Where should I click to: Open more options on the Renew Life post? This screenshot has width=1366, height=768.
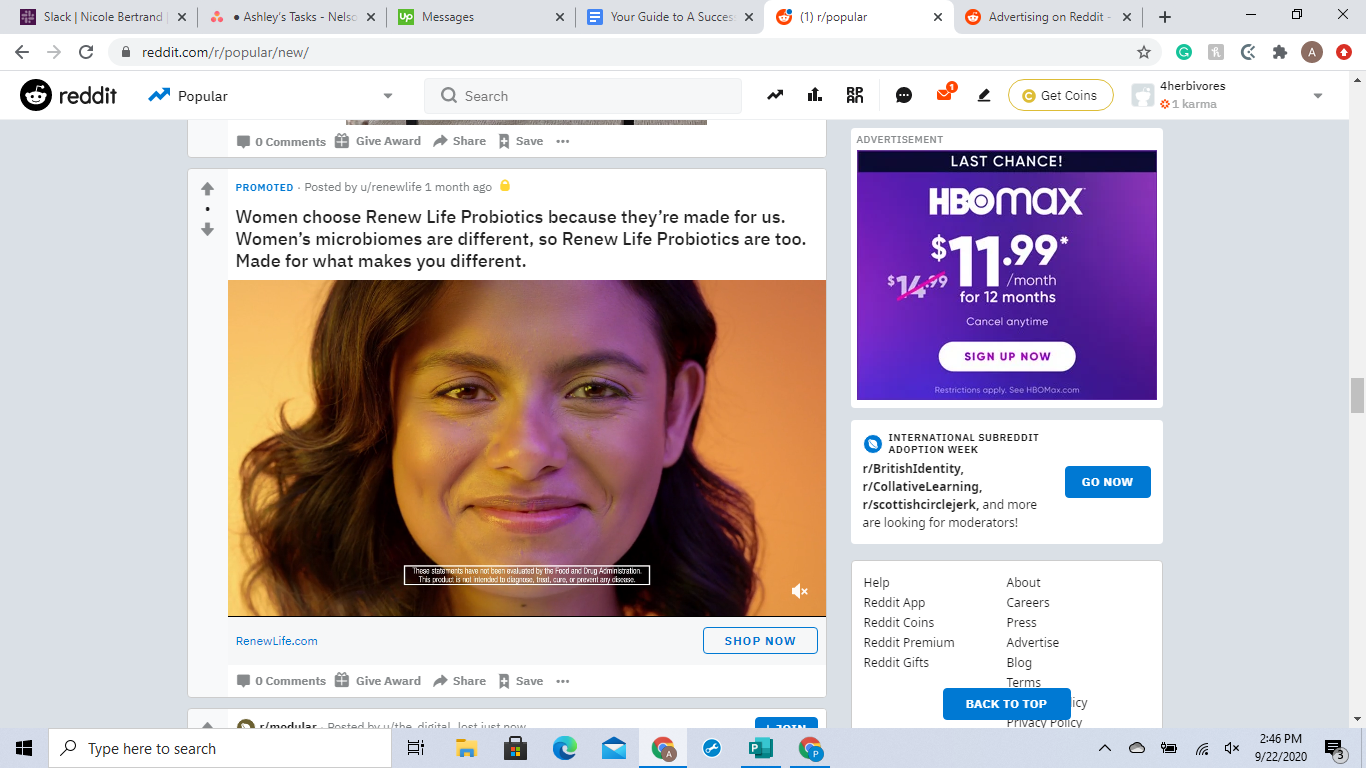tap(563, 681)
